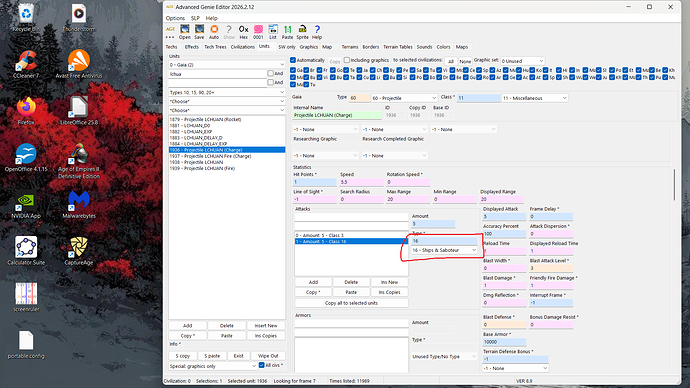Click the Max Range input field
The height and width of the screenshot is (388, 690).
point(408,199)
